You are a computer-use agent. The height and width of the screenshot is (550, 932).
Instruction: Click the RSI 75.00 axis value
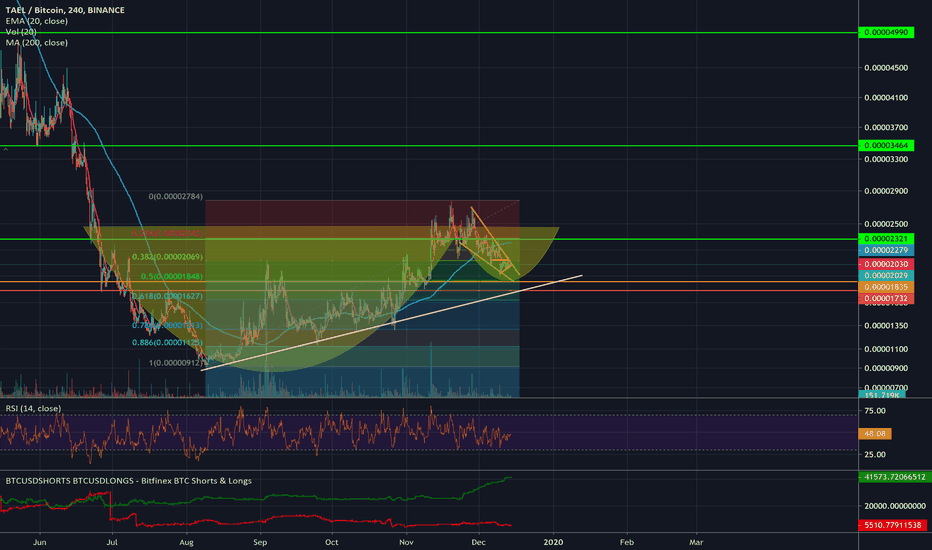coord(874,411)
